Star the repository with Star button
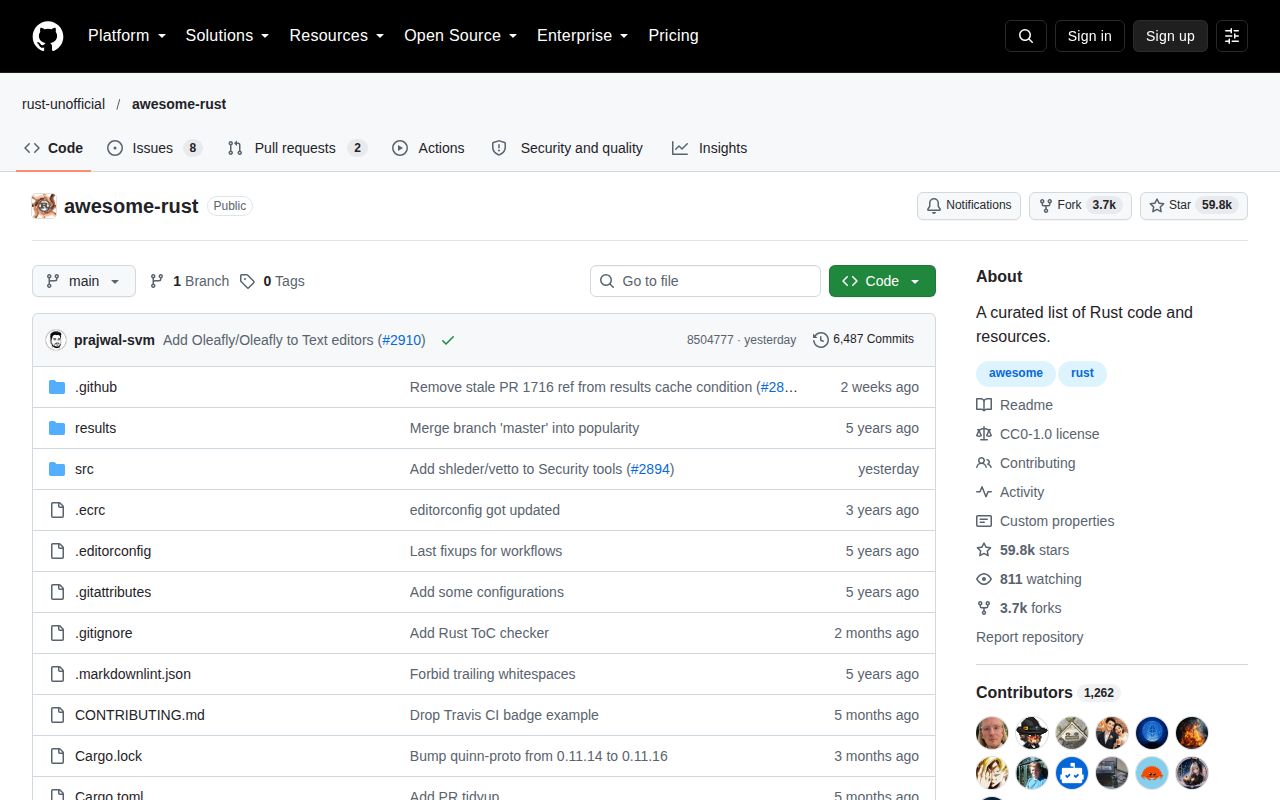This screenshot has height=800, width=1280. (x=1194, y=205)
